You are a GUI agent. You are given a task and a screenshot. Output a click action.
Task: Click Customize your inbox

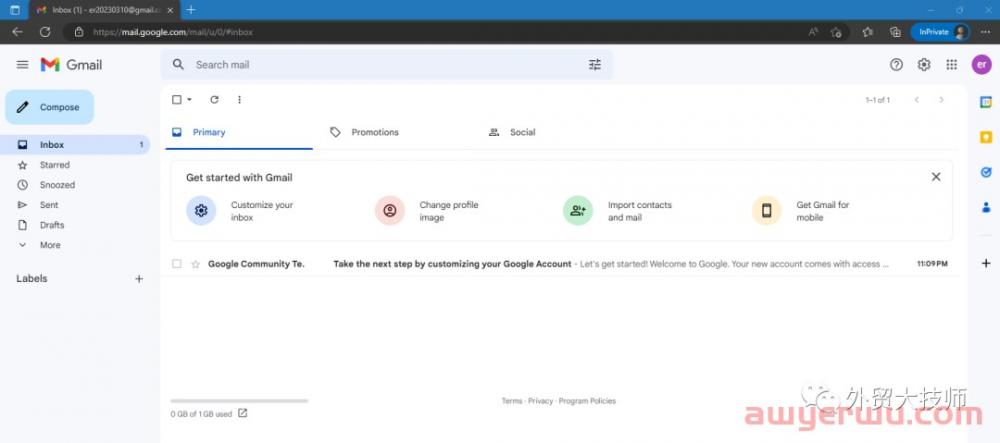(240, 211)
